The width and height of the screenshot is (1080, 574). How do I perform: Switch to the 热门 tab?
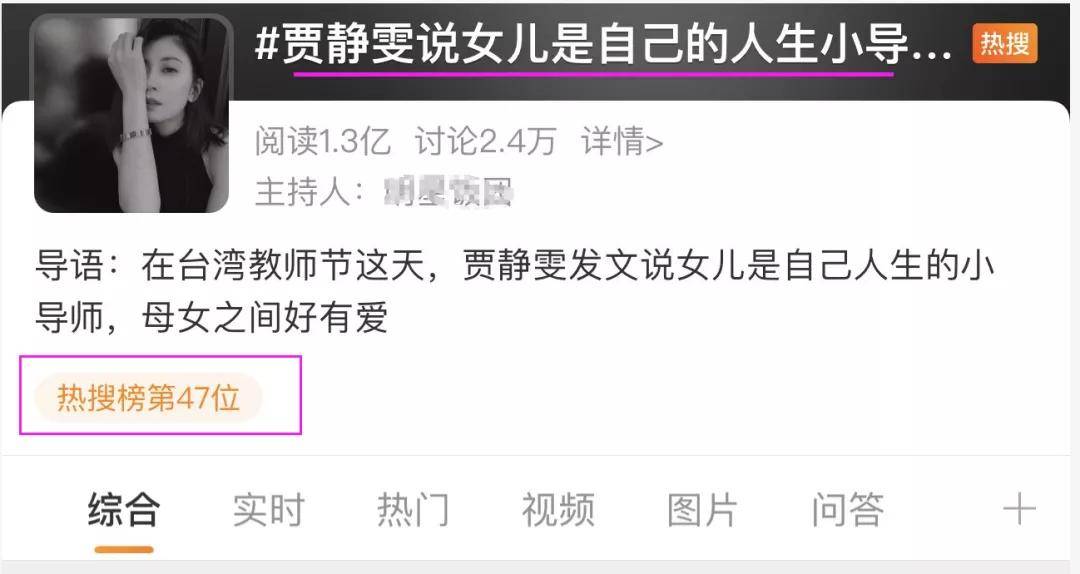click(413, 510)
